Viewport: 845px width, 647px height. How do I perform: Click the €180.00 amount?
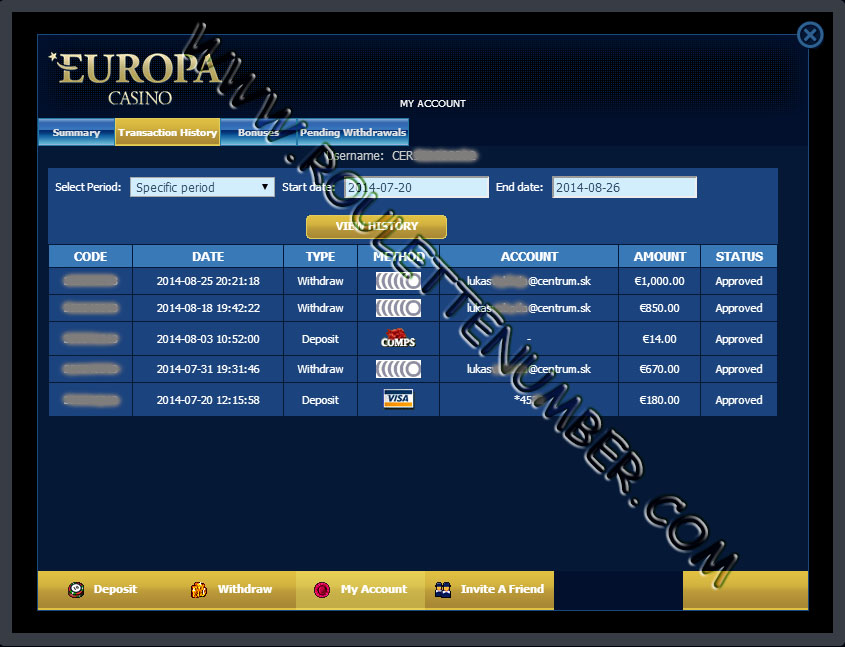(x=660, y=400)
